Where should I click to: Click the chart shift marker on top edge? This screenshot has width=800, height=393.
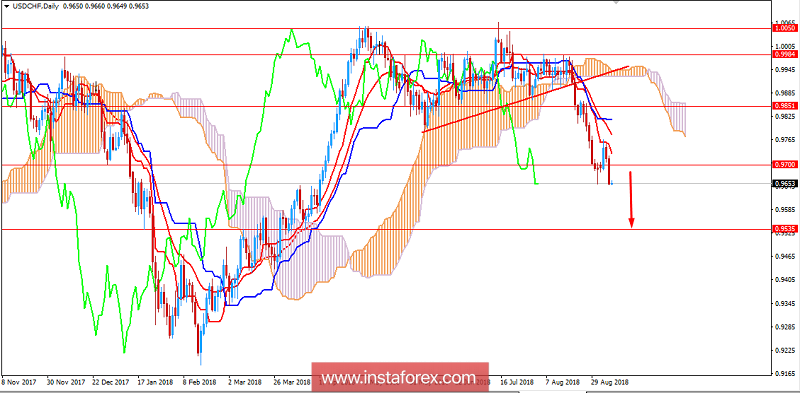(x=616, y=2)
